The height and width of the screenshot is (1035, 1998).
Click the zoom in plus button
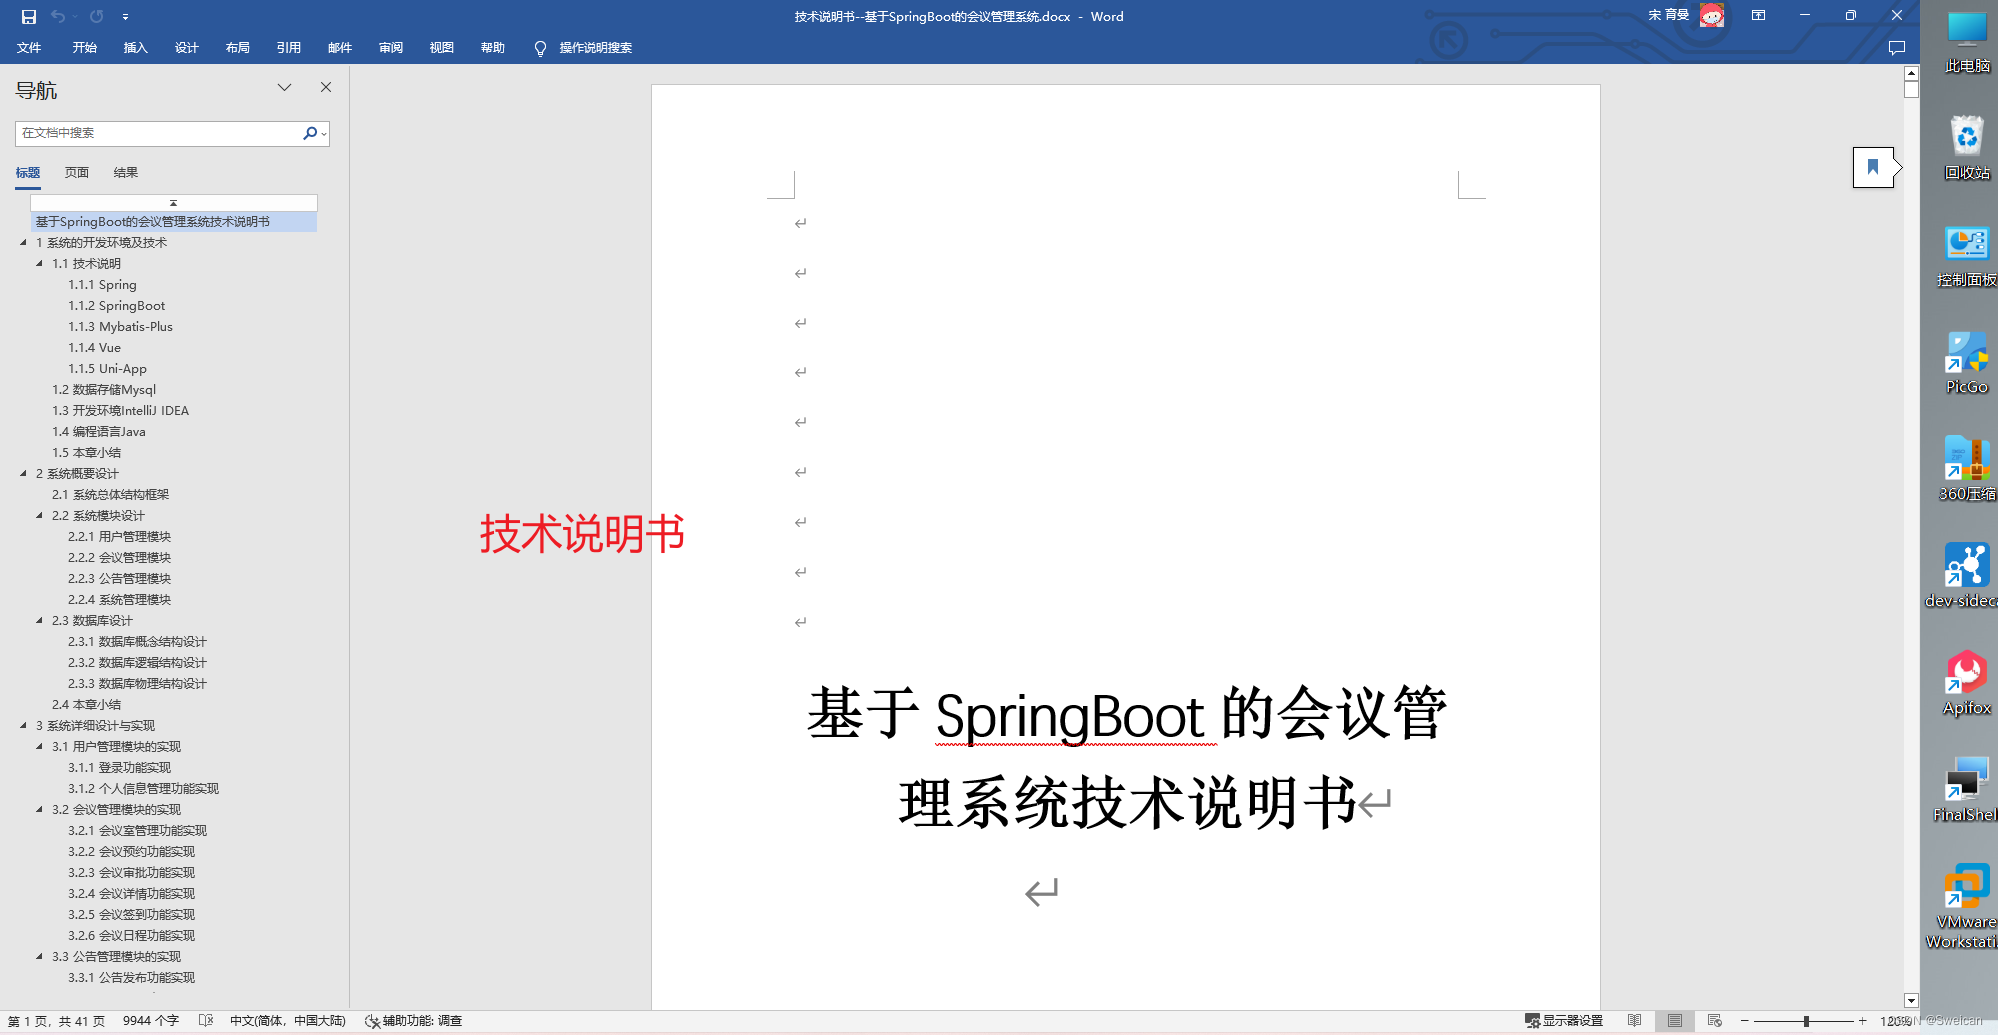pyautogui.click(x=1862, y=1021)
